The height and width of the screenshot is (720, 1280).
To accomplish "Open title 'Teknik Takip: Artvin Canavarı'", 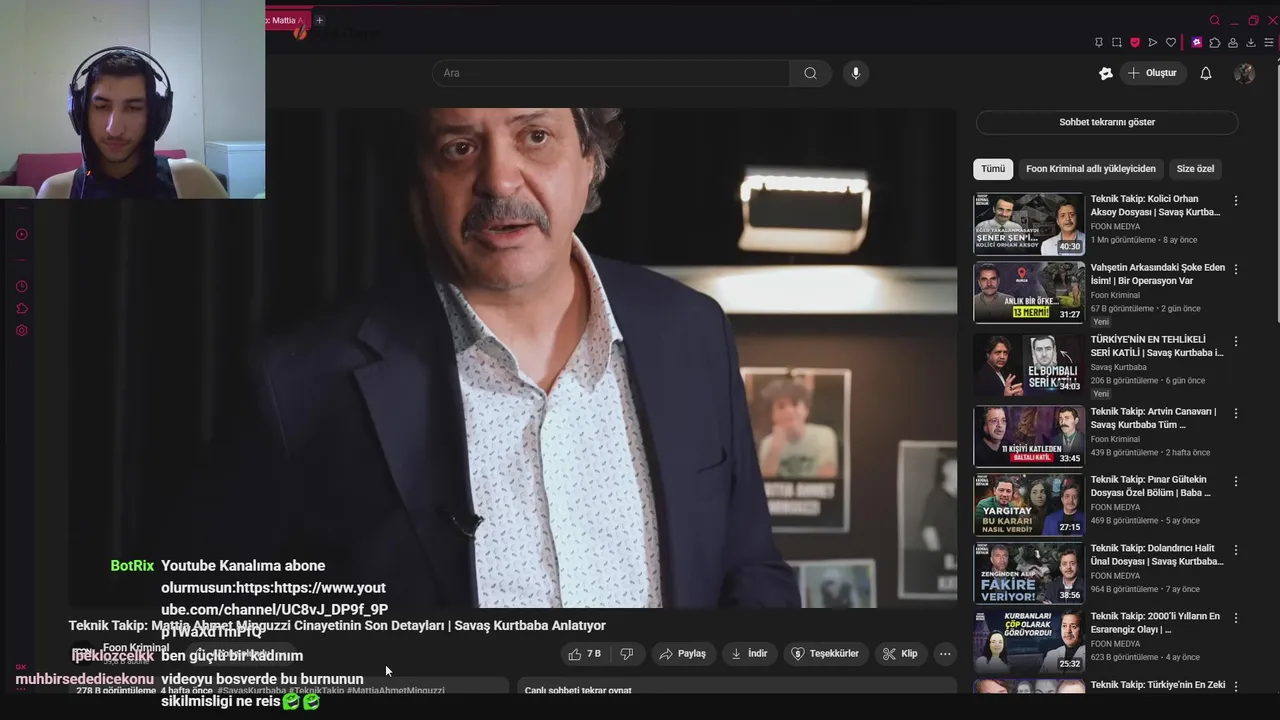I will (x=1153, y=418).
